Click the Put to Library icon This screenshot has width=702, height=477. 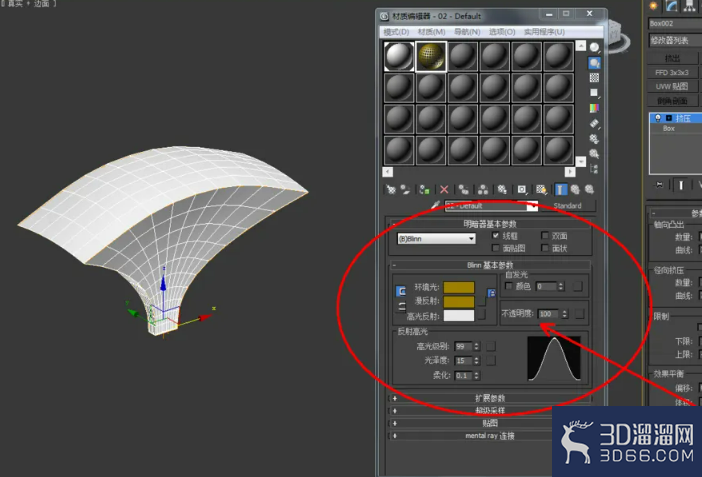coord(502,189)
